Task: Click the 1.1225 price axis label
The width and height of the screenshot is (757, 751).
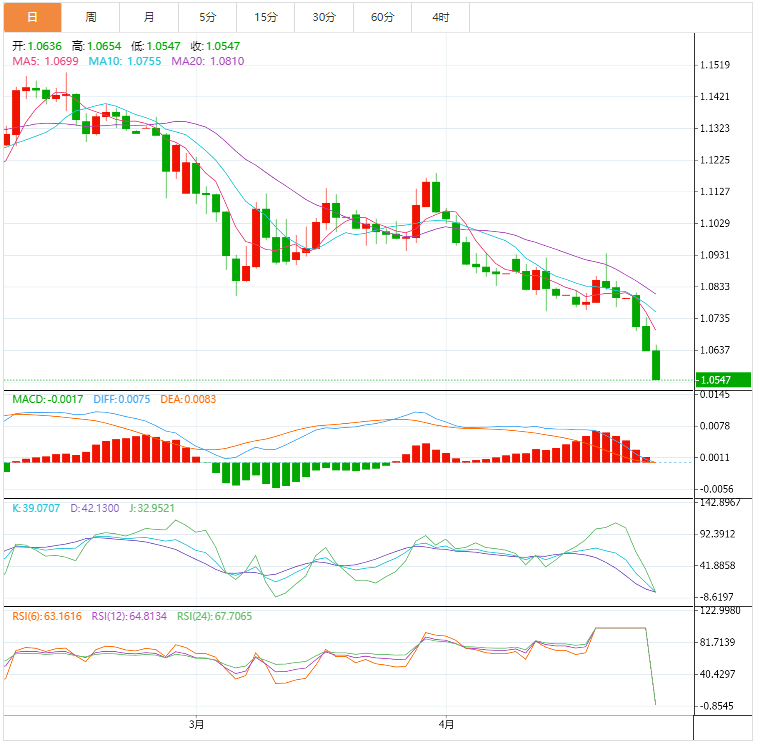Action: (715, 160)
